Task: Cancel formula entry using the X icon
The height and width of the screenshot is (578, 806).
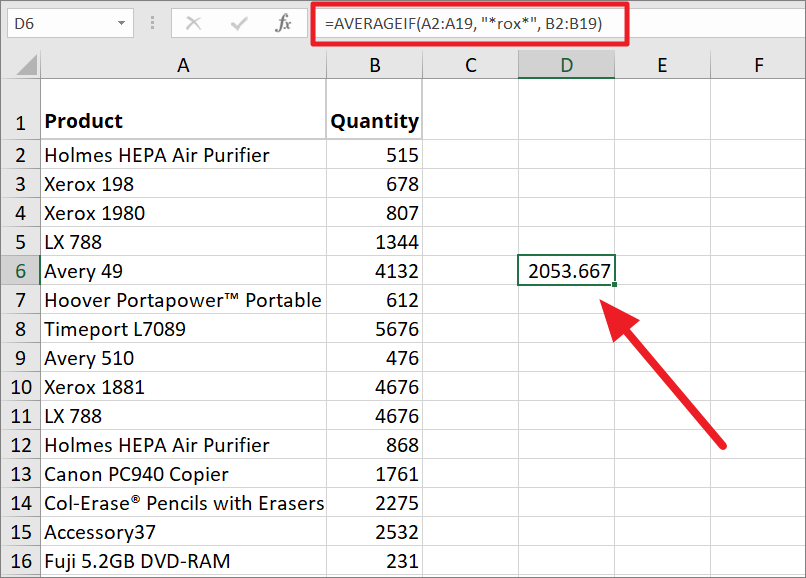Action: pos(191,22)
